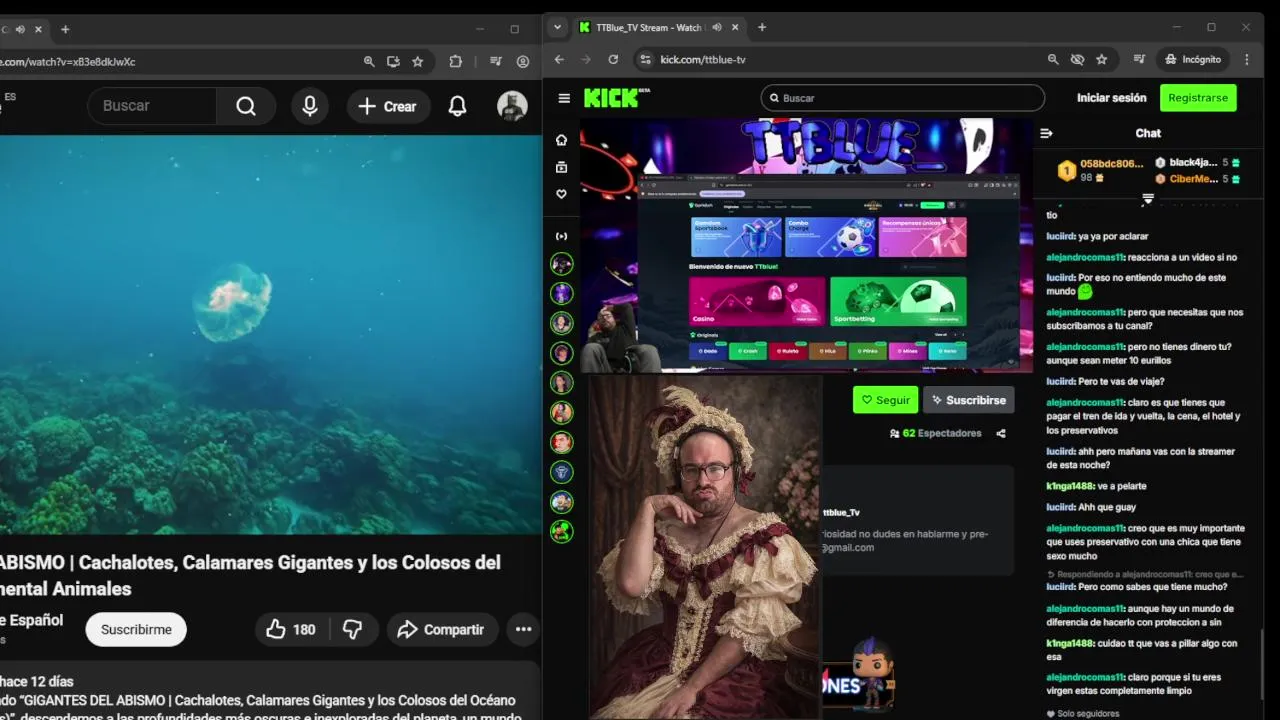Click the video title 'Cachalotes, Calamares Gigantes'
This screenshot has height=720, width=1280.
250,575
